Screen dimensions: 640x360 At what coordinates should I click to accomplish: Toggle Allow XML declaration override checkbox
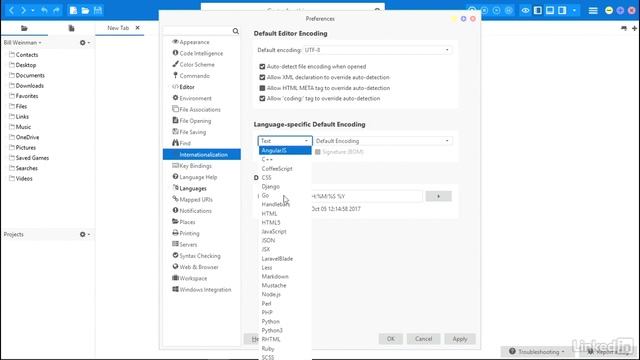262,77
